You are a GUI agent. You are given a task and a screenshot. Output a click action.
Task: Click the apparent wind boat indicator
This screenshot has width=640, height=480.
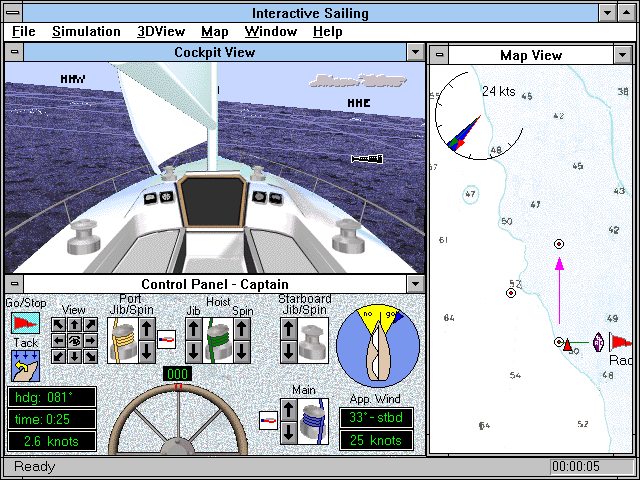pos(378,346)
